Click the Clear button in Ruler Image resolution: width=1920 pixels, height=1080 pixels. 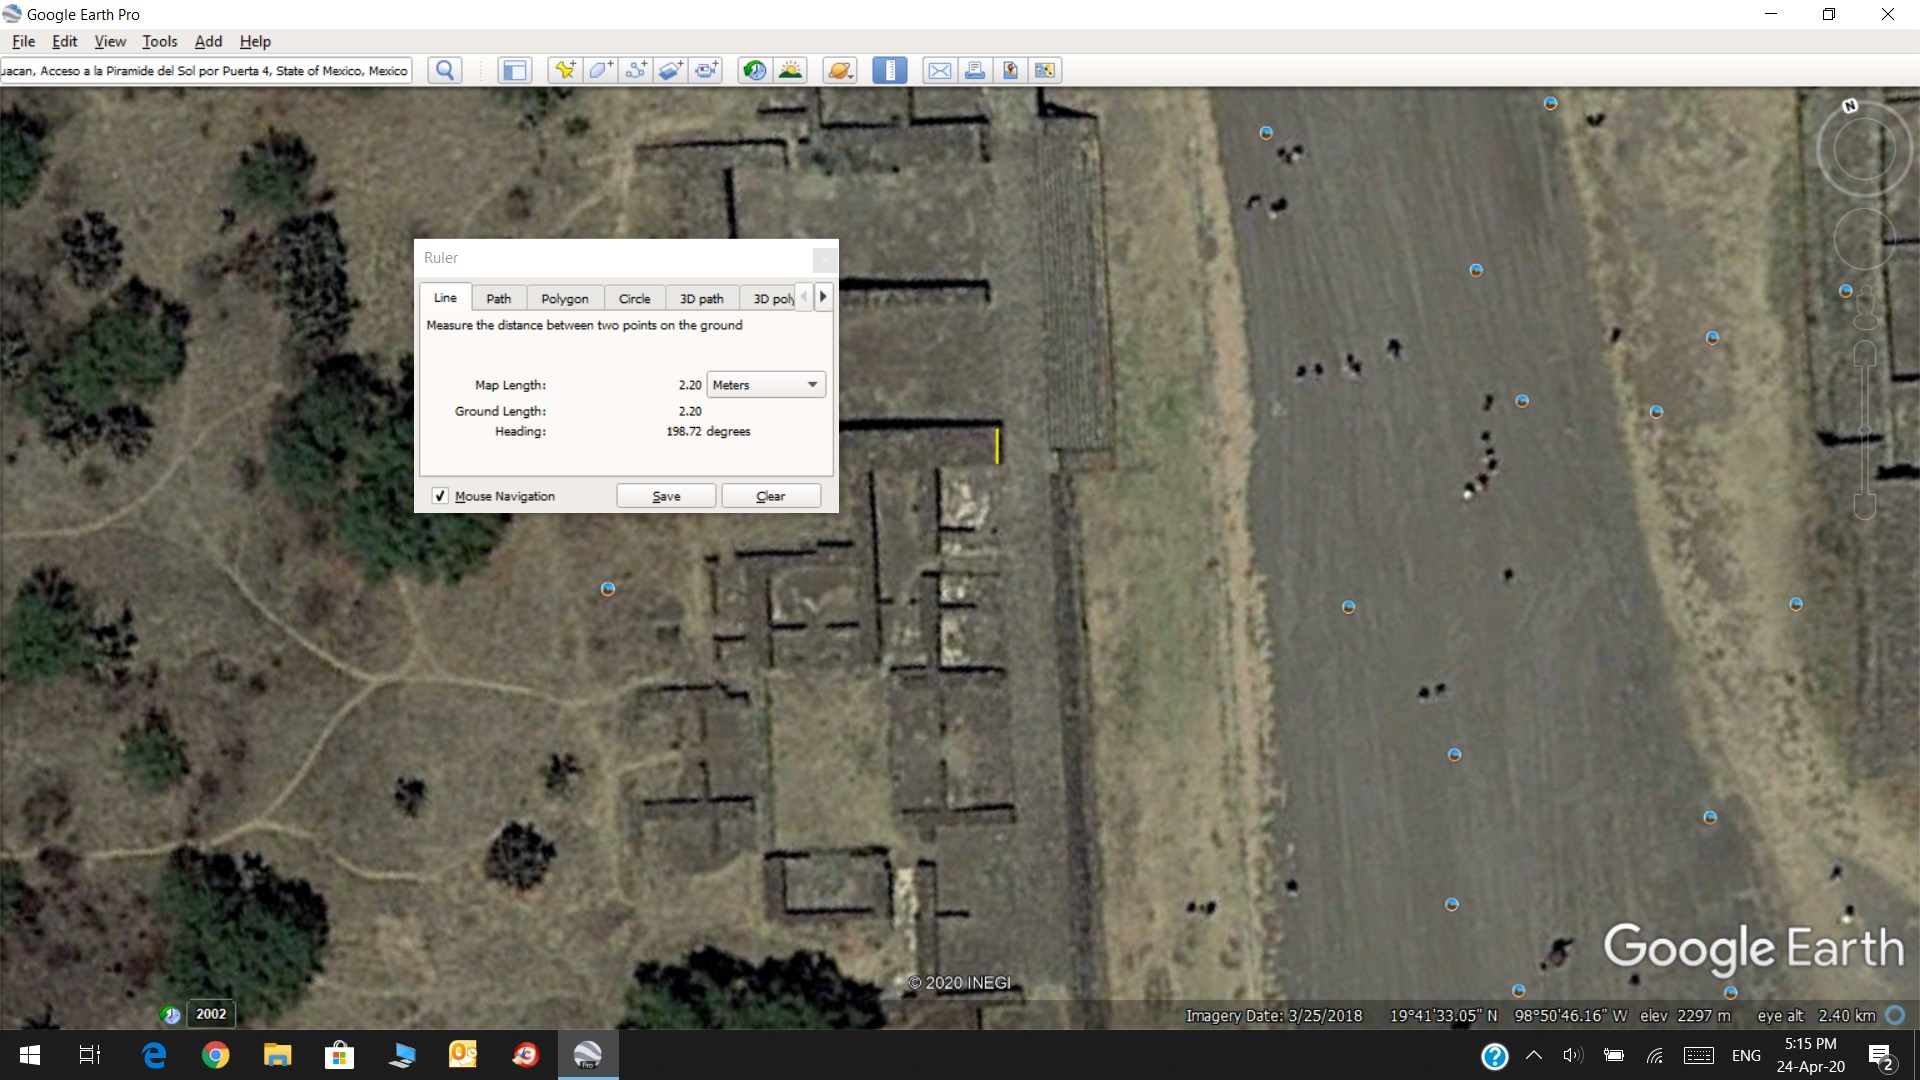tap(770, 496)
